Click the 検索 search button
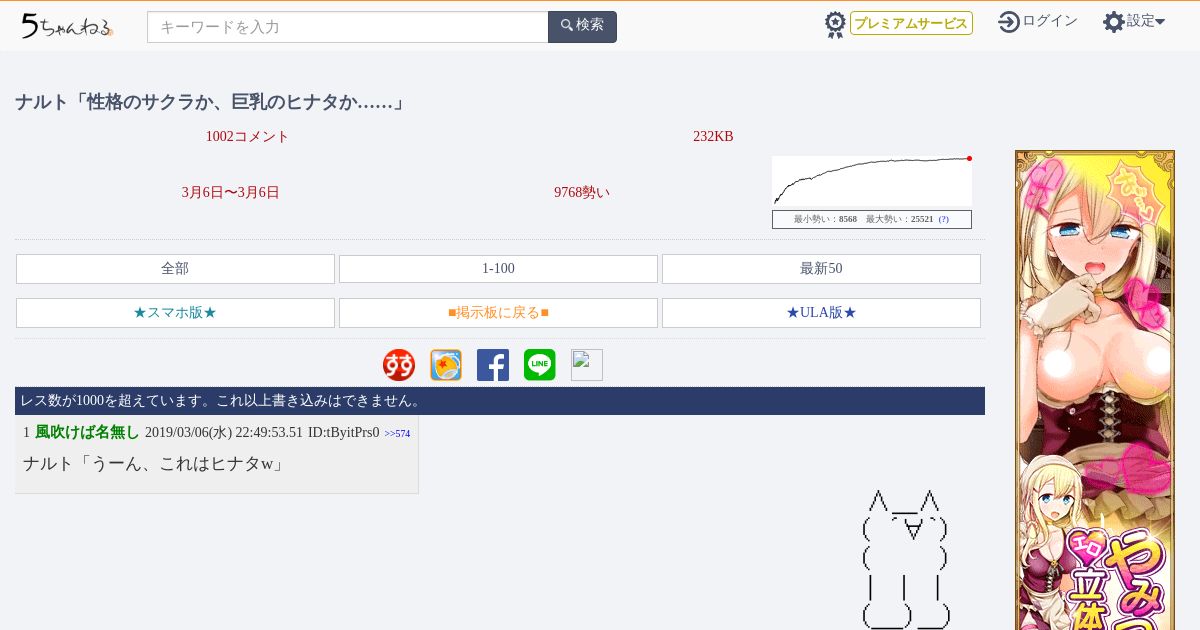The height and width of the screenshot is (630, 1200). point(583,27)
